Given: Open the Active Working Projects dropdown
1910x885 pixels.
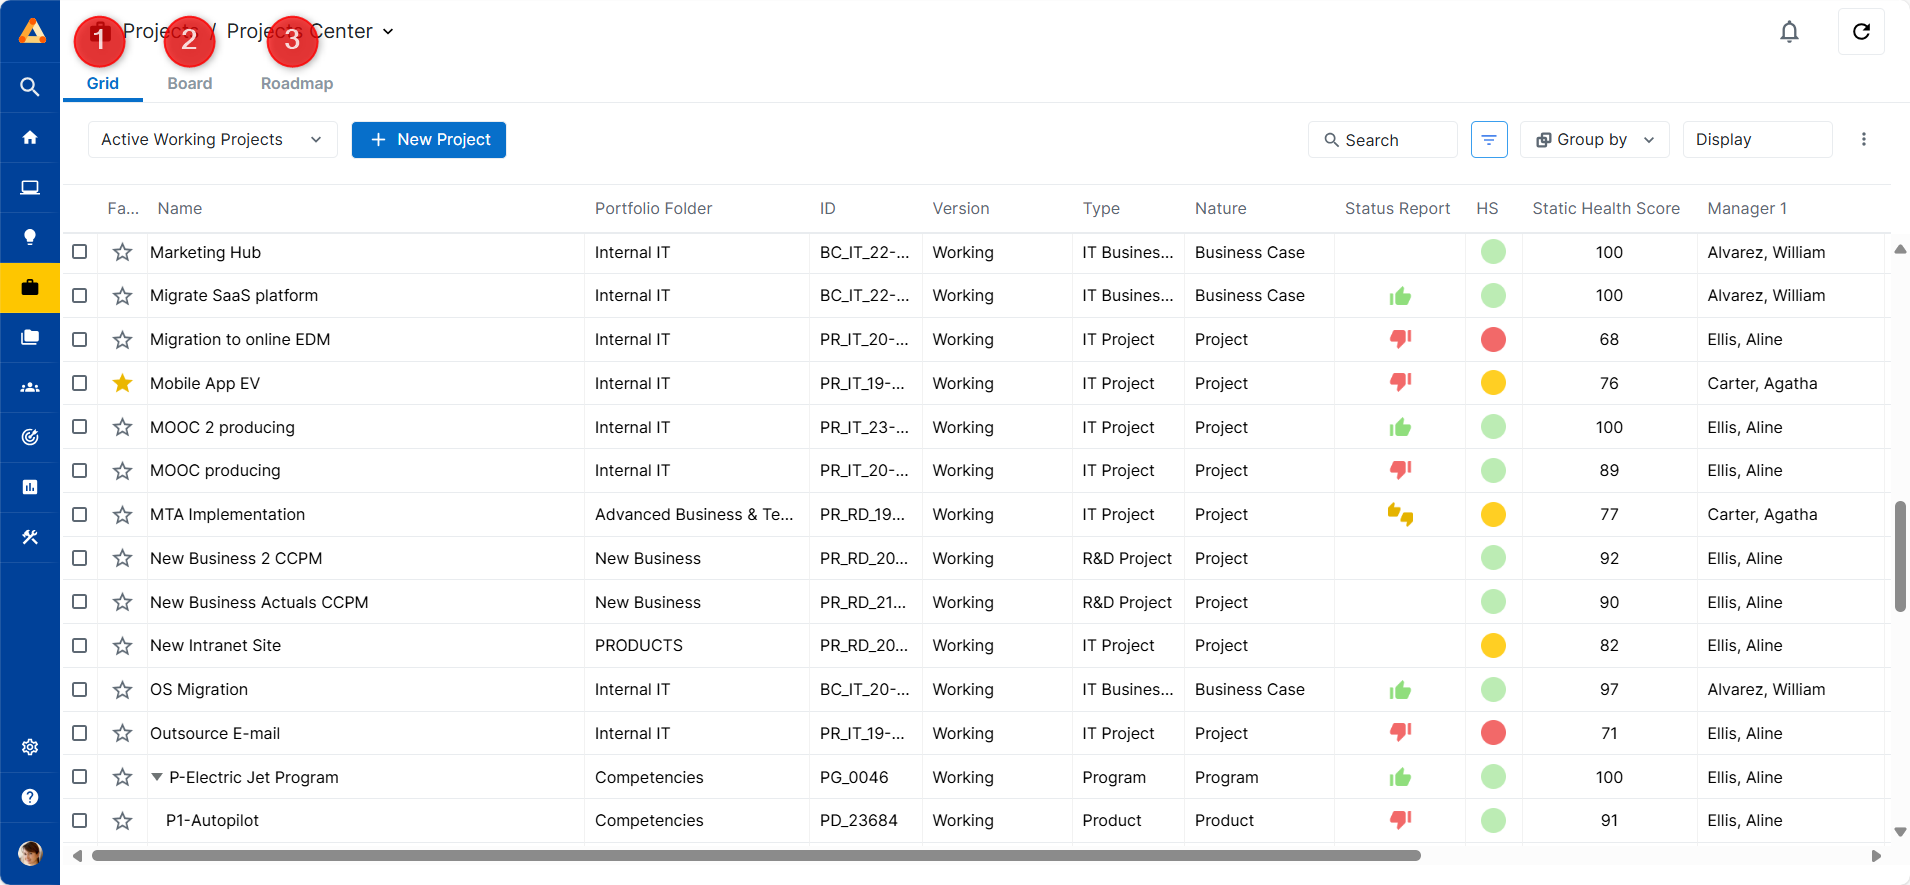Looking at the screenshot, I should coord(212,140).
